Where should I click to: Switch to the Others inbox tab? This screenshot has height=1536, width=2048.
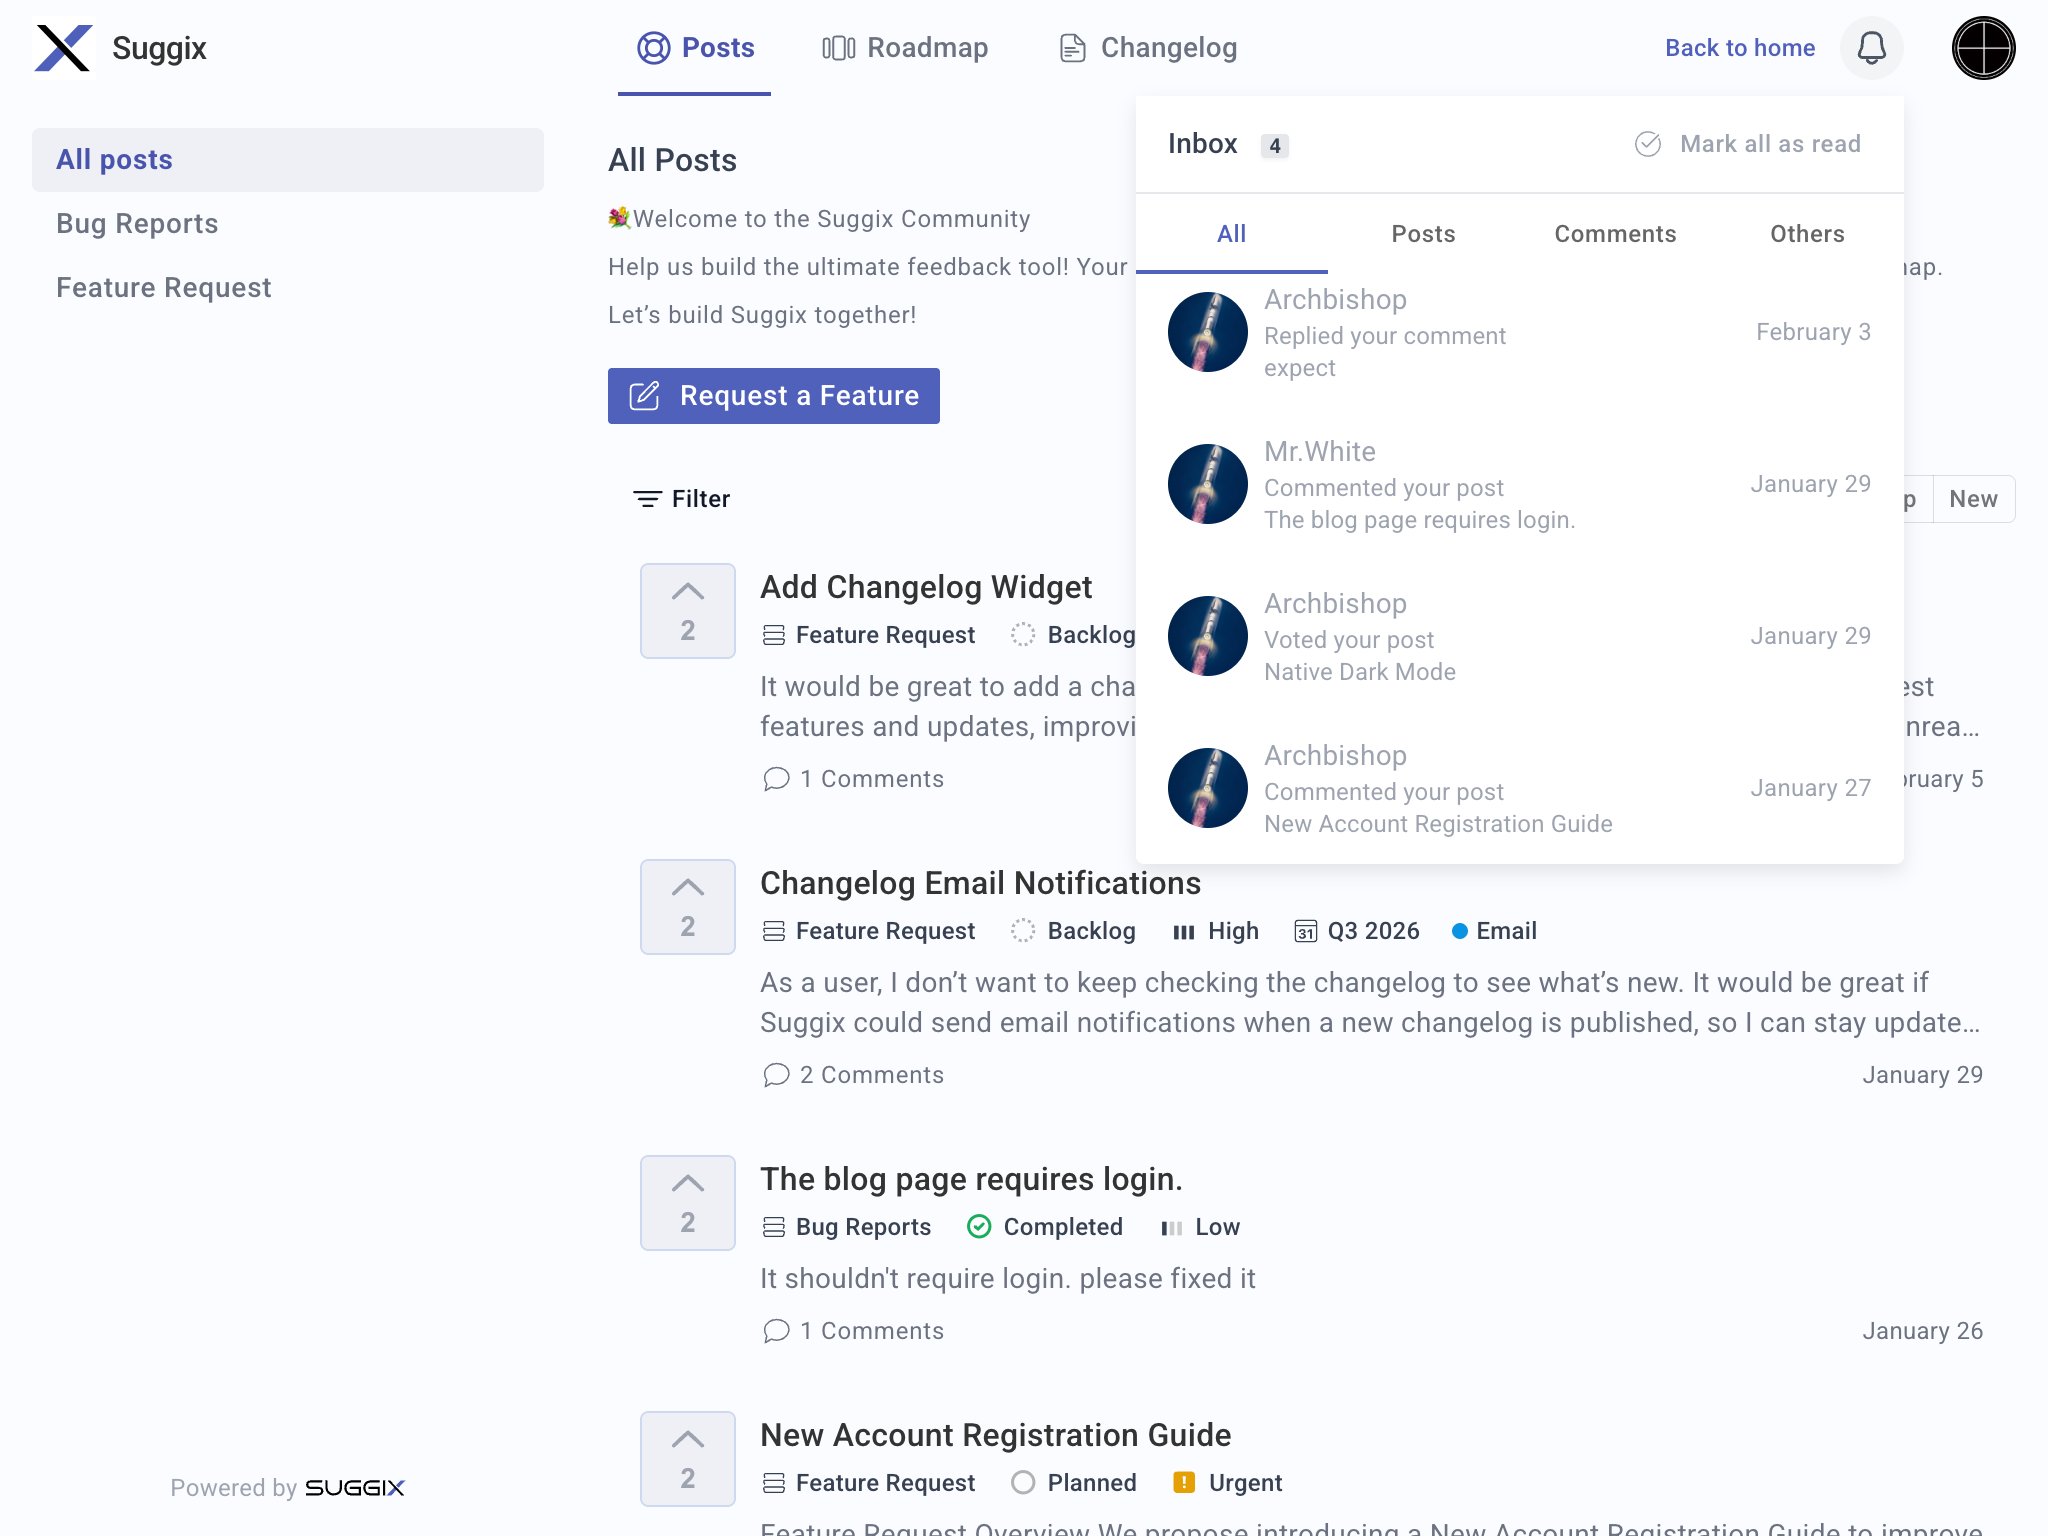(1807, 234)
